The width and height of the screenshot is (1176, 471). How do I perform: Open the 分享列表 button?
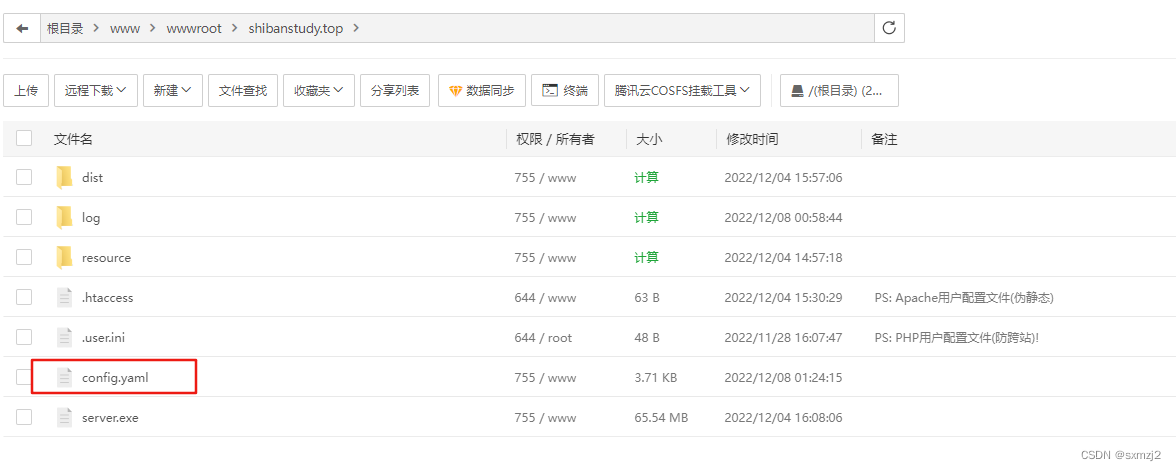coord(394,90)
